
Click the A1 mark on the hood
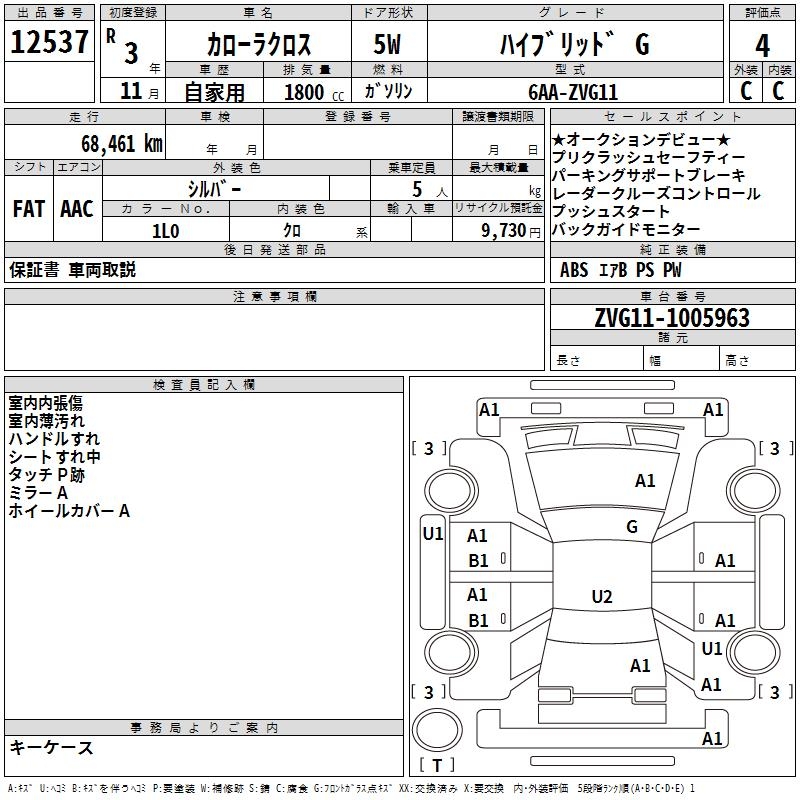(645, 481)
